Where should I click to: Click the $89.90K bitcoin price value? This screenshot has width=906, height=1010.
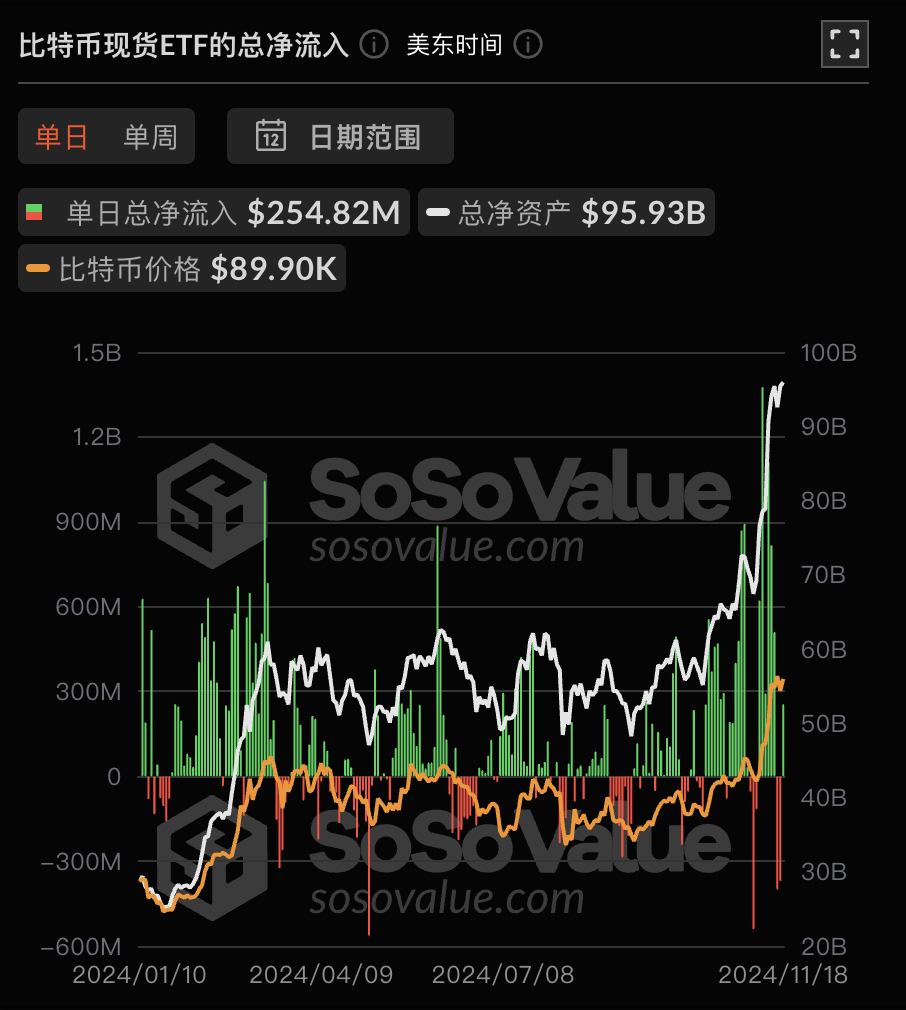274,268
